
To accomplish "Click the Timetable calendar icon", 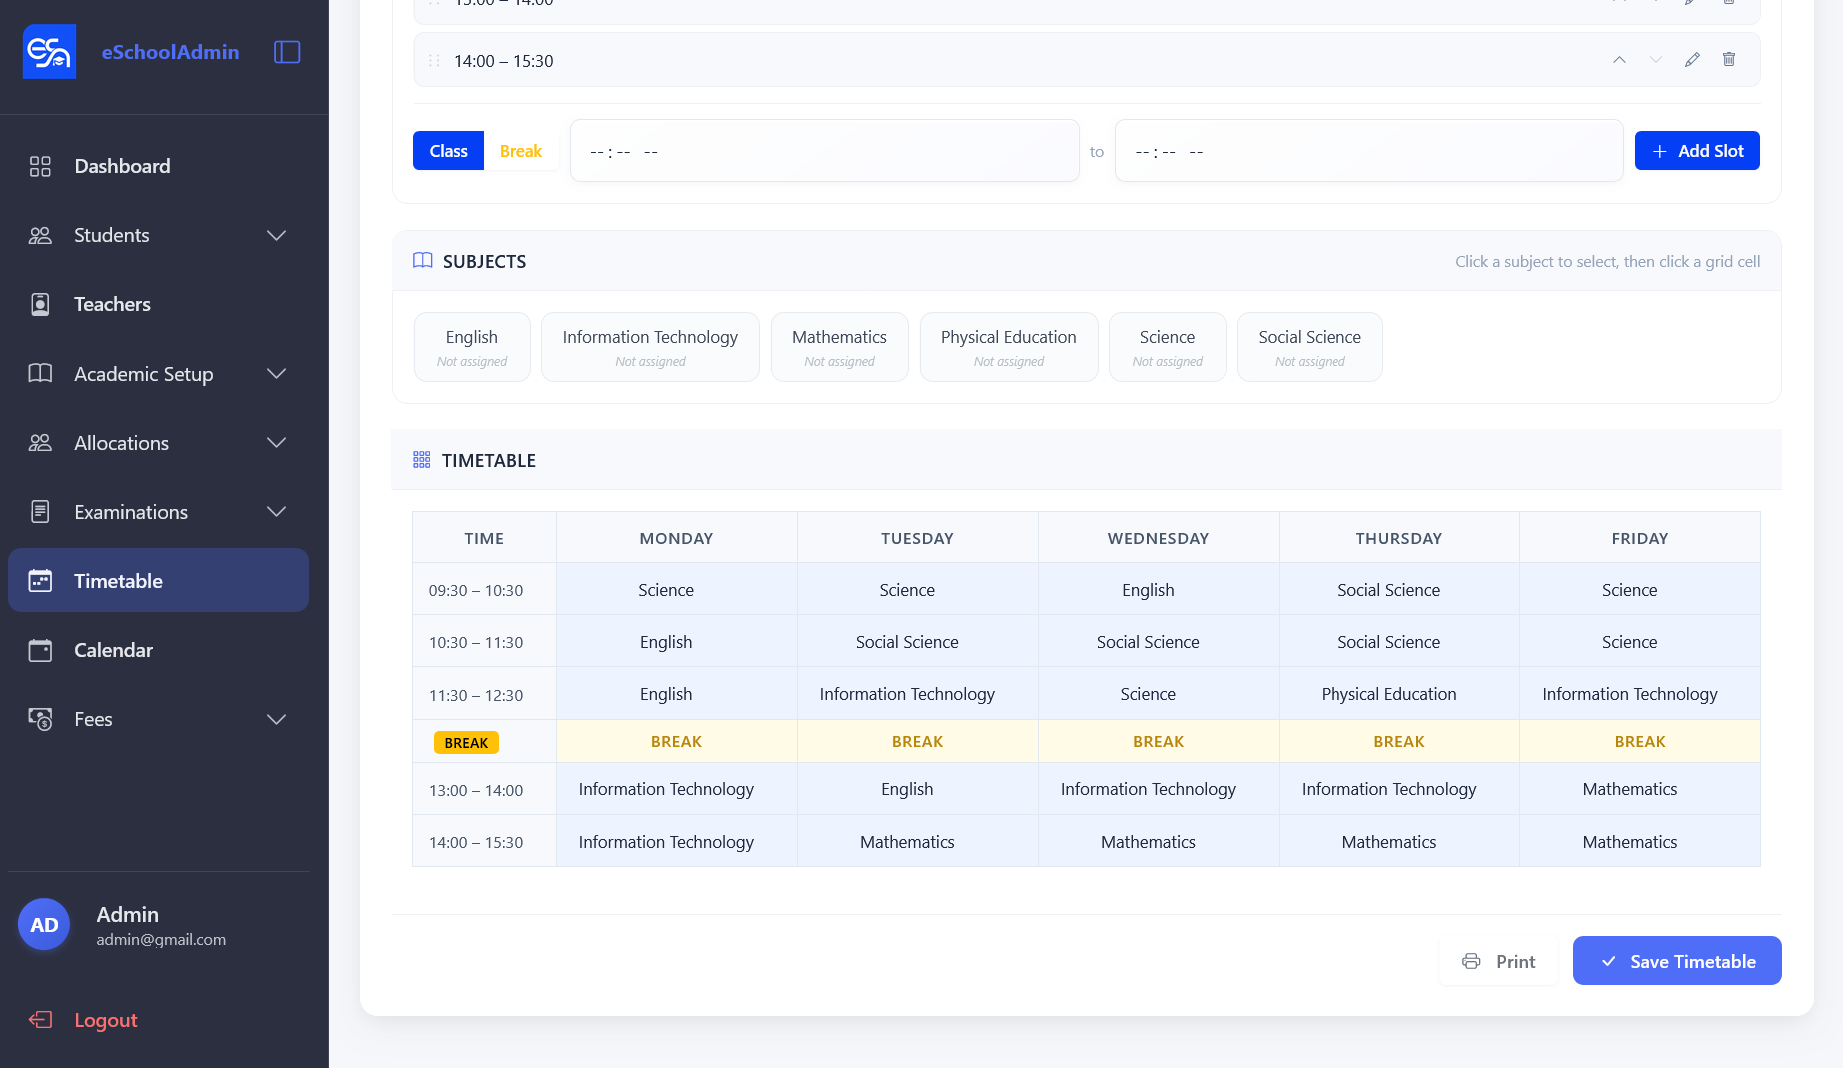I will pos(40,580).
